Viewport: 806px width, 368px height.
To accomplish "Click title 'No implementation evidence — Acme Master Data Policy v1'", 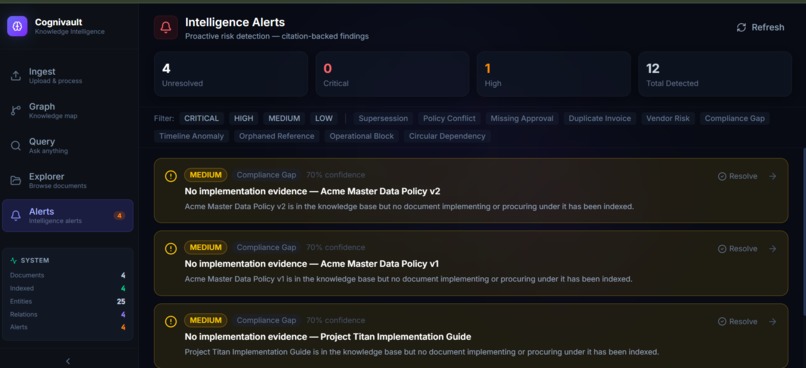I will tap(312, 264).
